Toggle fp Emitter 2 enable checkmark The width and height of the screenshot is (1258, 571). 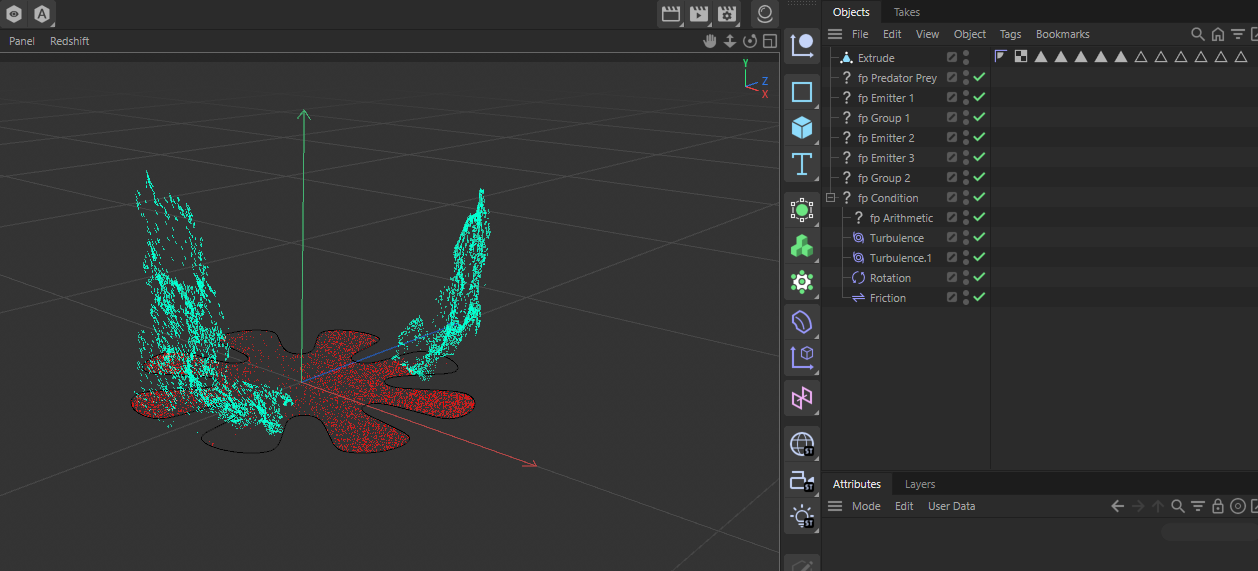pos(980,138)
